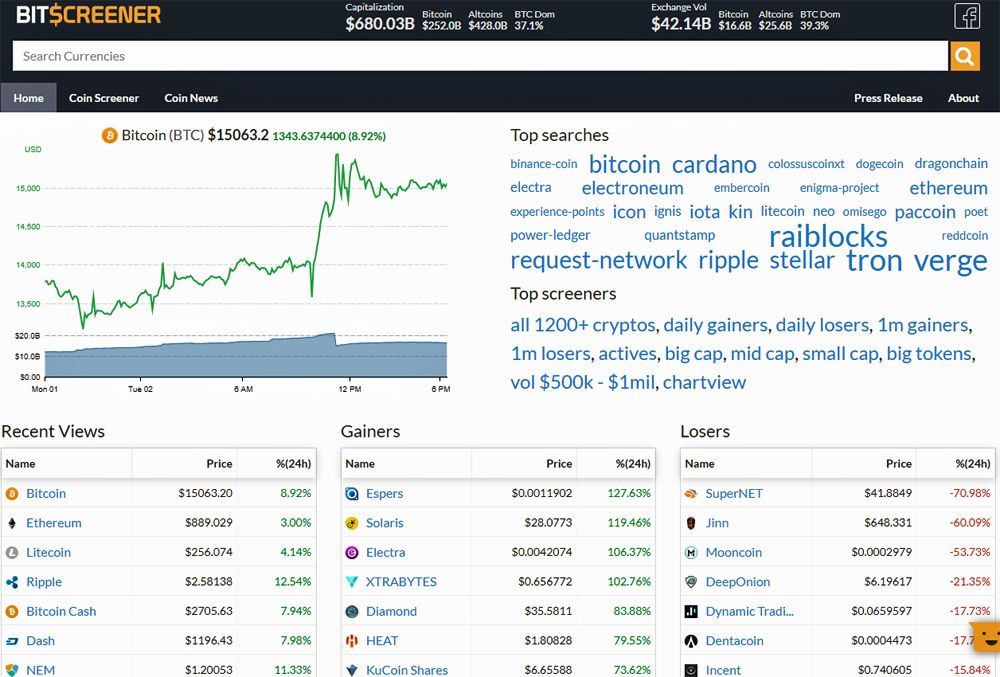Sort Gainers table by Price header
The height and width of the screenshot is (677, 1000).
point(559,463)
